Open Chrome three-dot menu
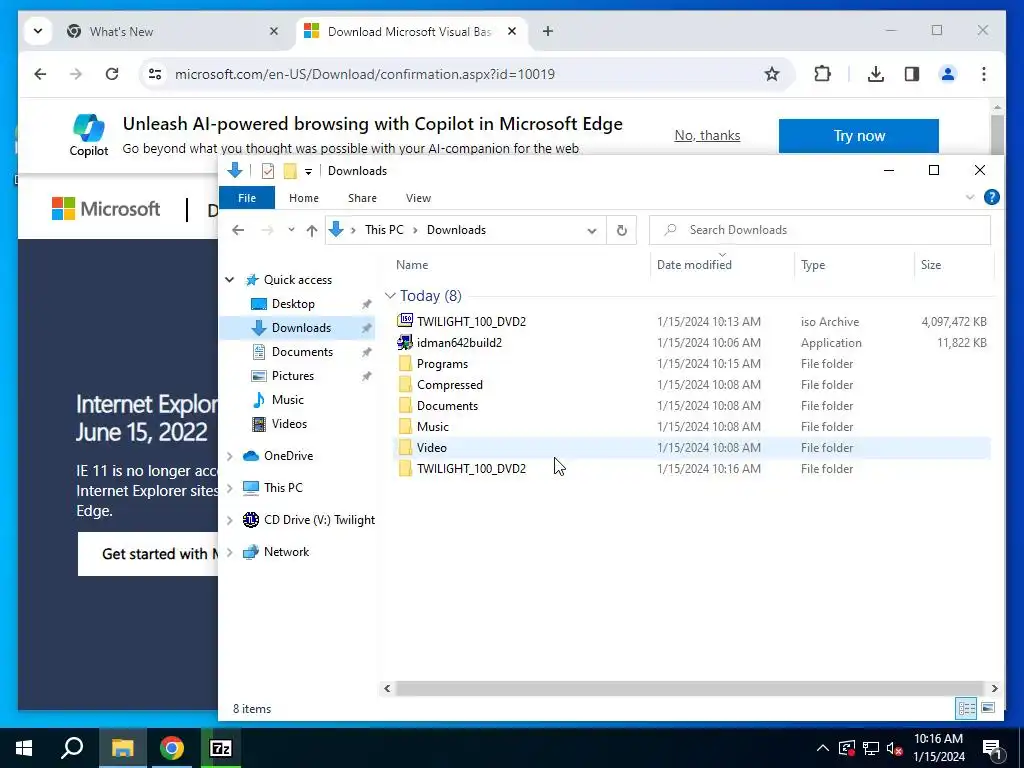Image resolution: width=1024 pixels, height=768 pixels. [984, 74]
